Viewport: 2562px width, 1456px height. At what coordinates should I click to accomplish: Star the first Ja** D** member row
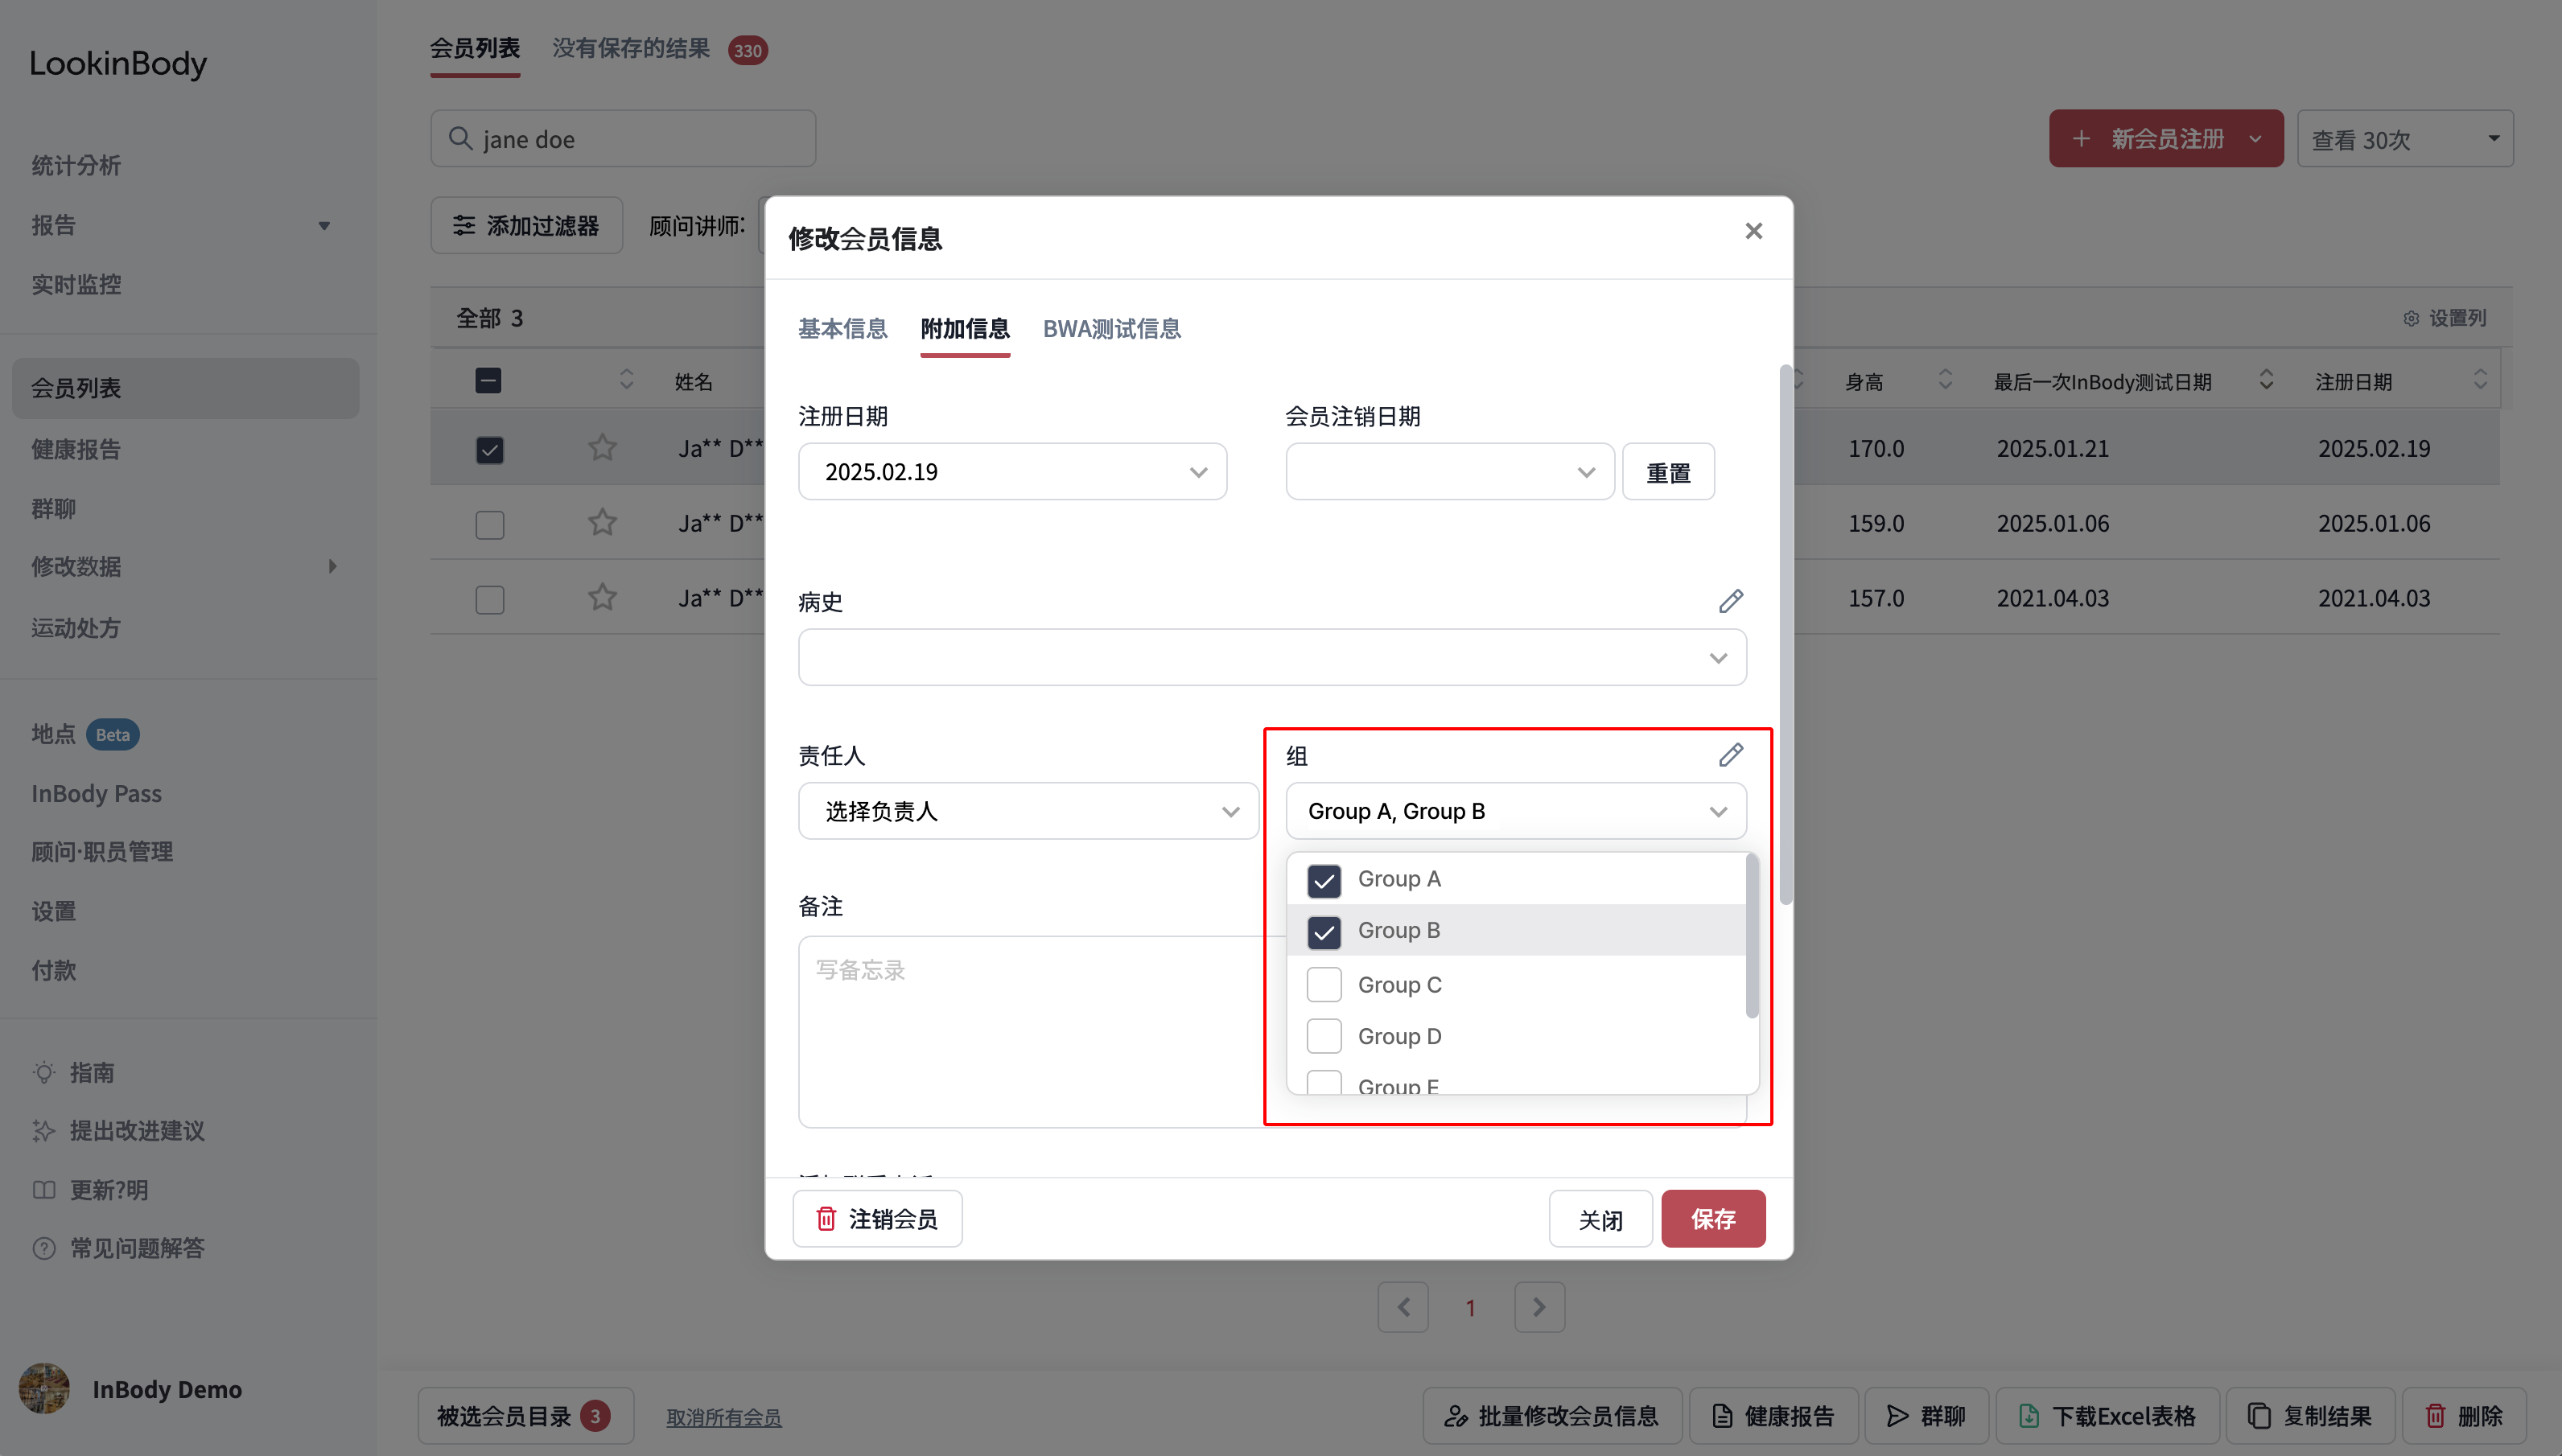pyautogui.click(x=602, y=448)
